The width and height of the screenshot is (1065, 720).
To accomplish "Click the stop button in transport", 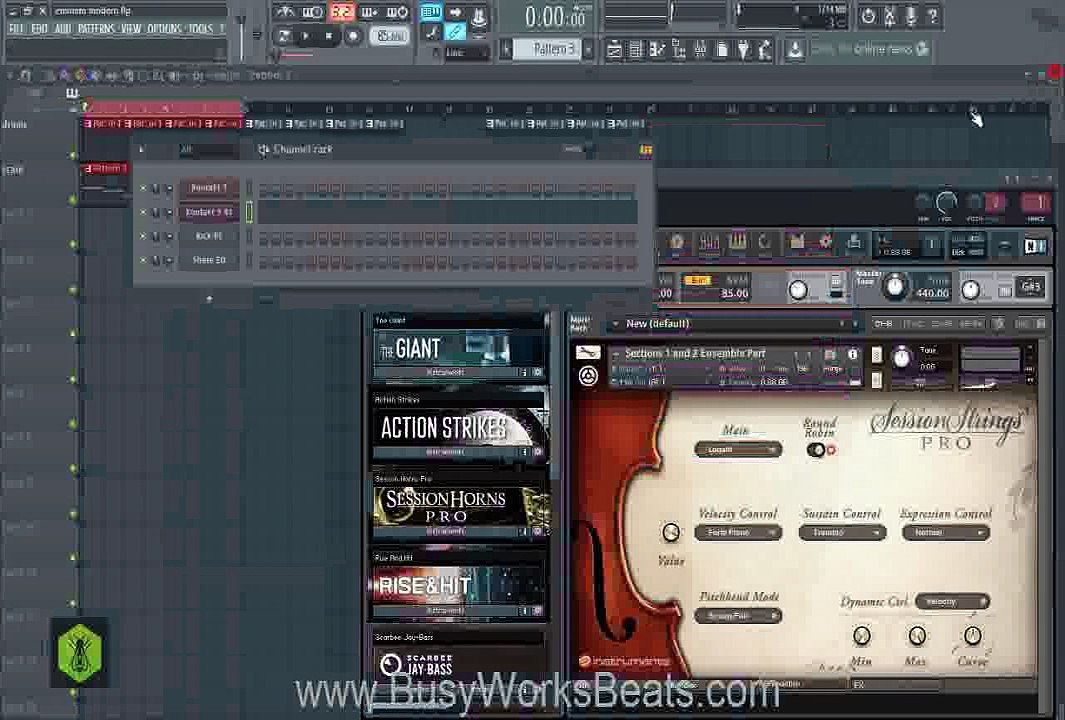I will 329,35.
